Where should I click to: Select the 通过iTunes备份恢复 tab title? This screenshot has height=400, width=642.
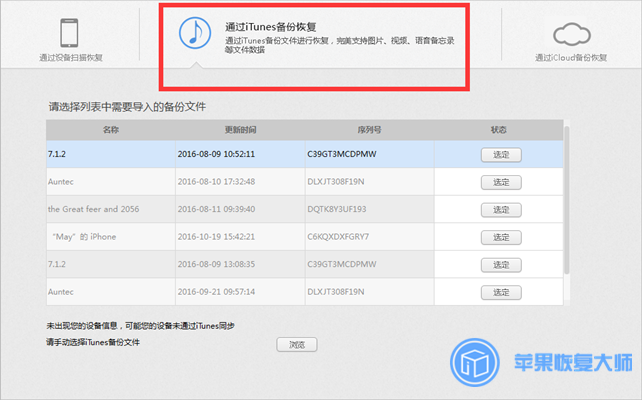[271, 27]
